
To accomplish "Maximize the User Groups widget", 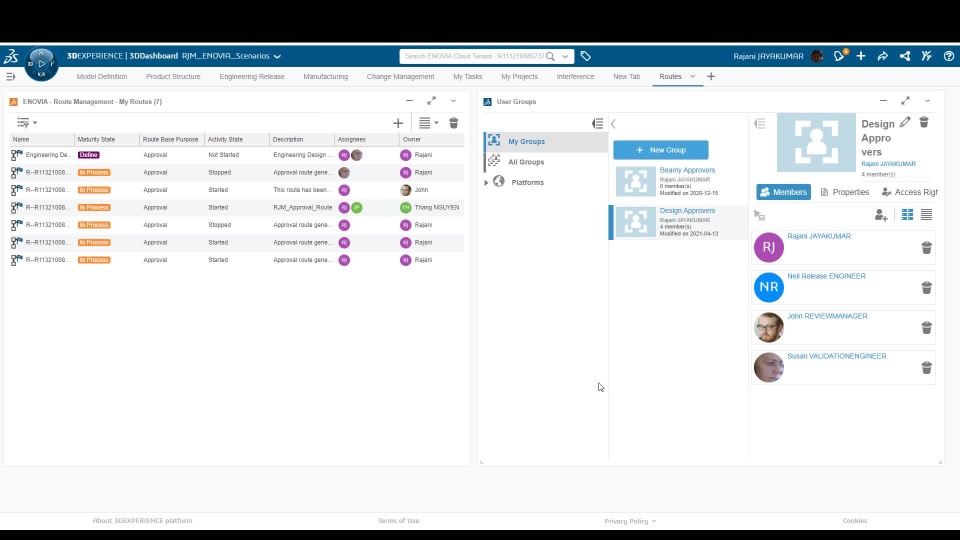I will (906, 101).
